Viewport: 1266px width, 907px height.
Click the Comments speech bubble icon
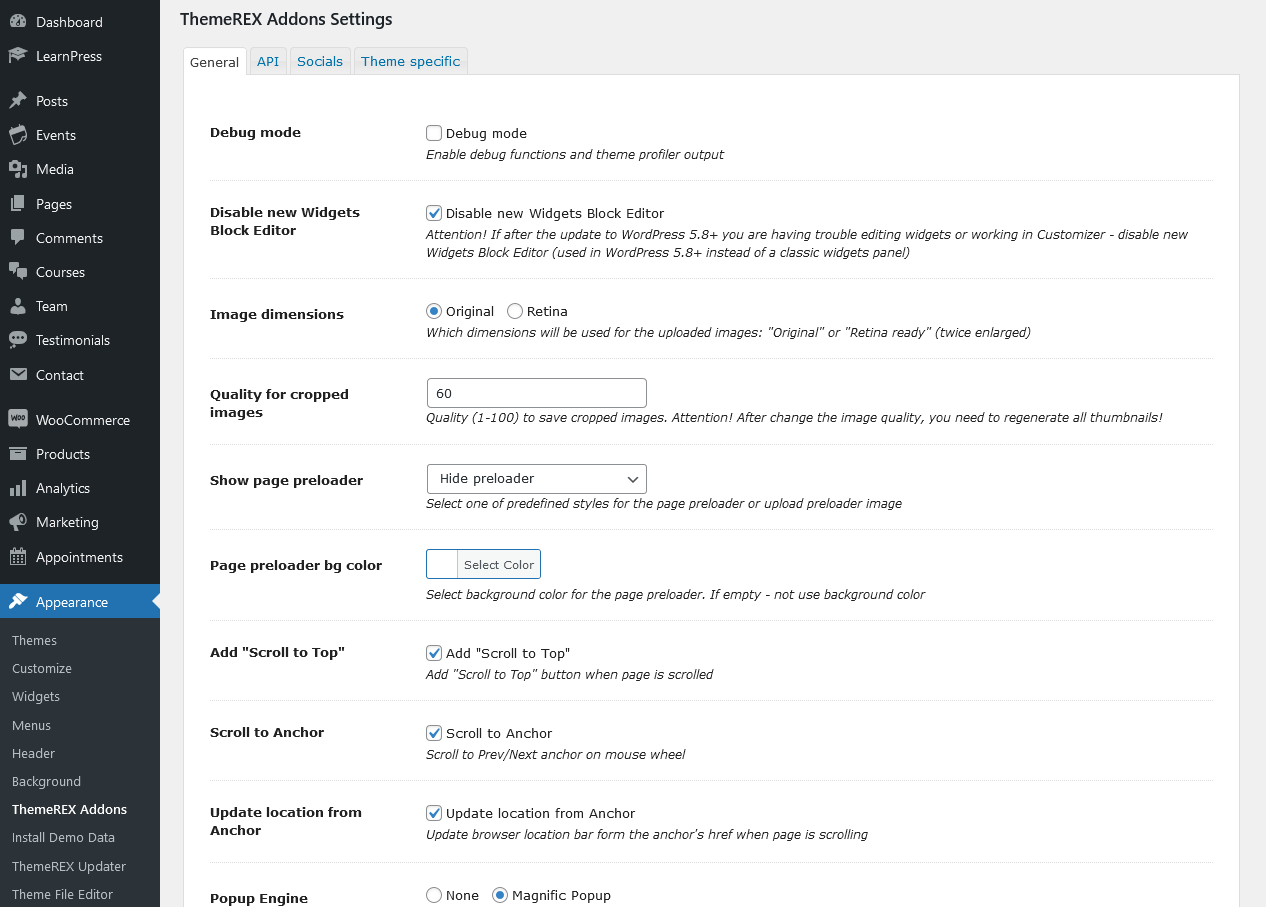[18, 238]
